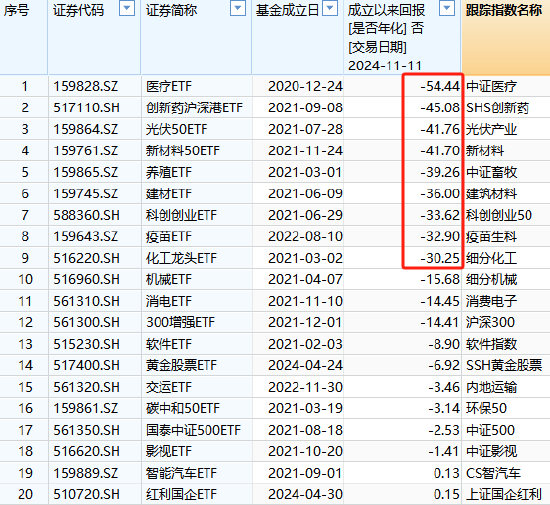Select inception date 2022-08-10
Viewport: 550px width, 505px height.
[305, 236]
